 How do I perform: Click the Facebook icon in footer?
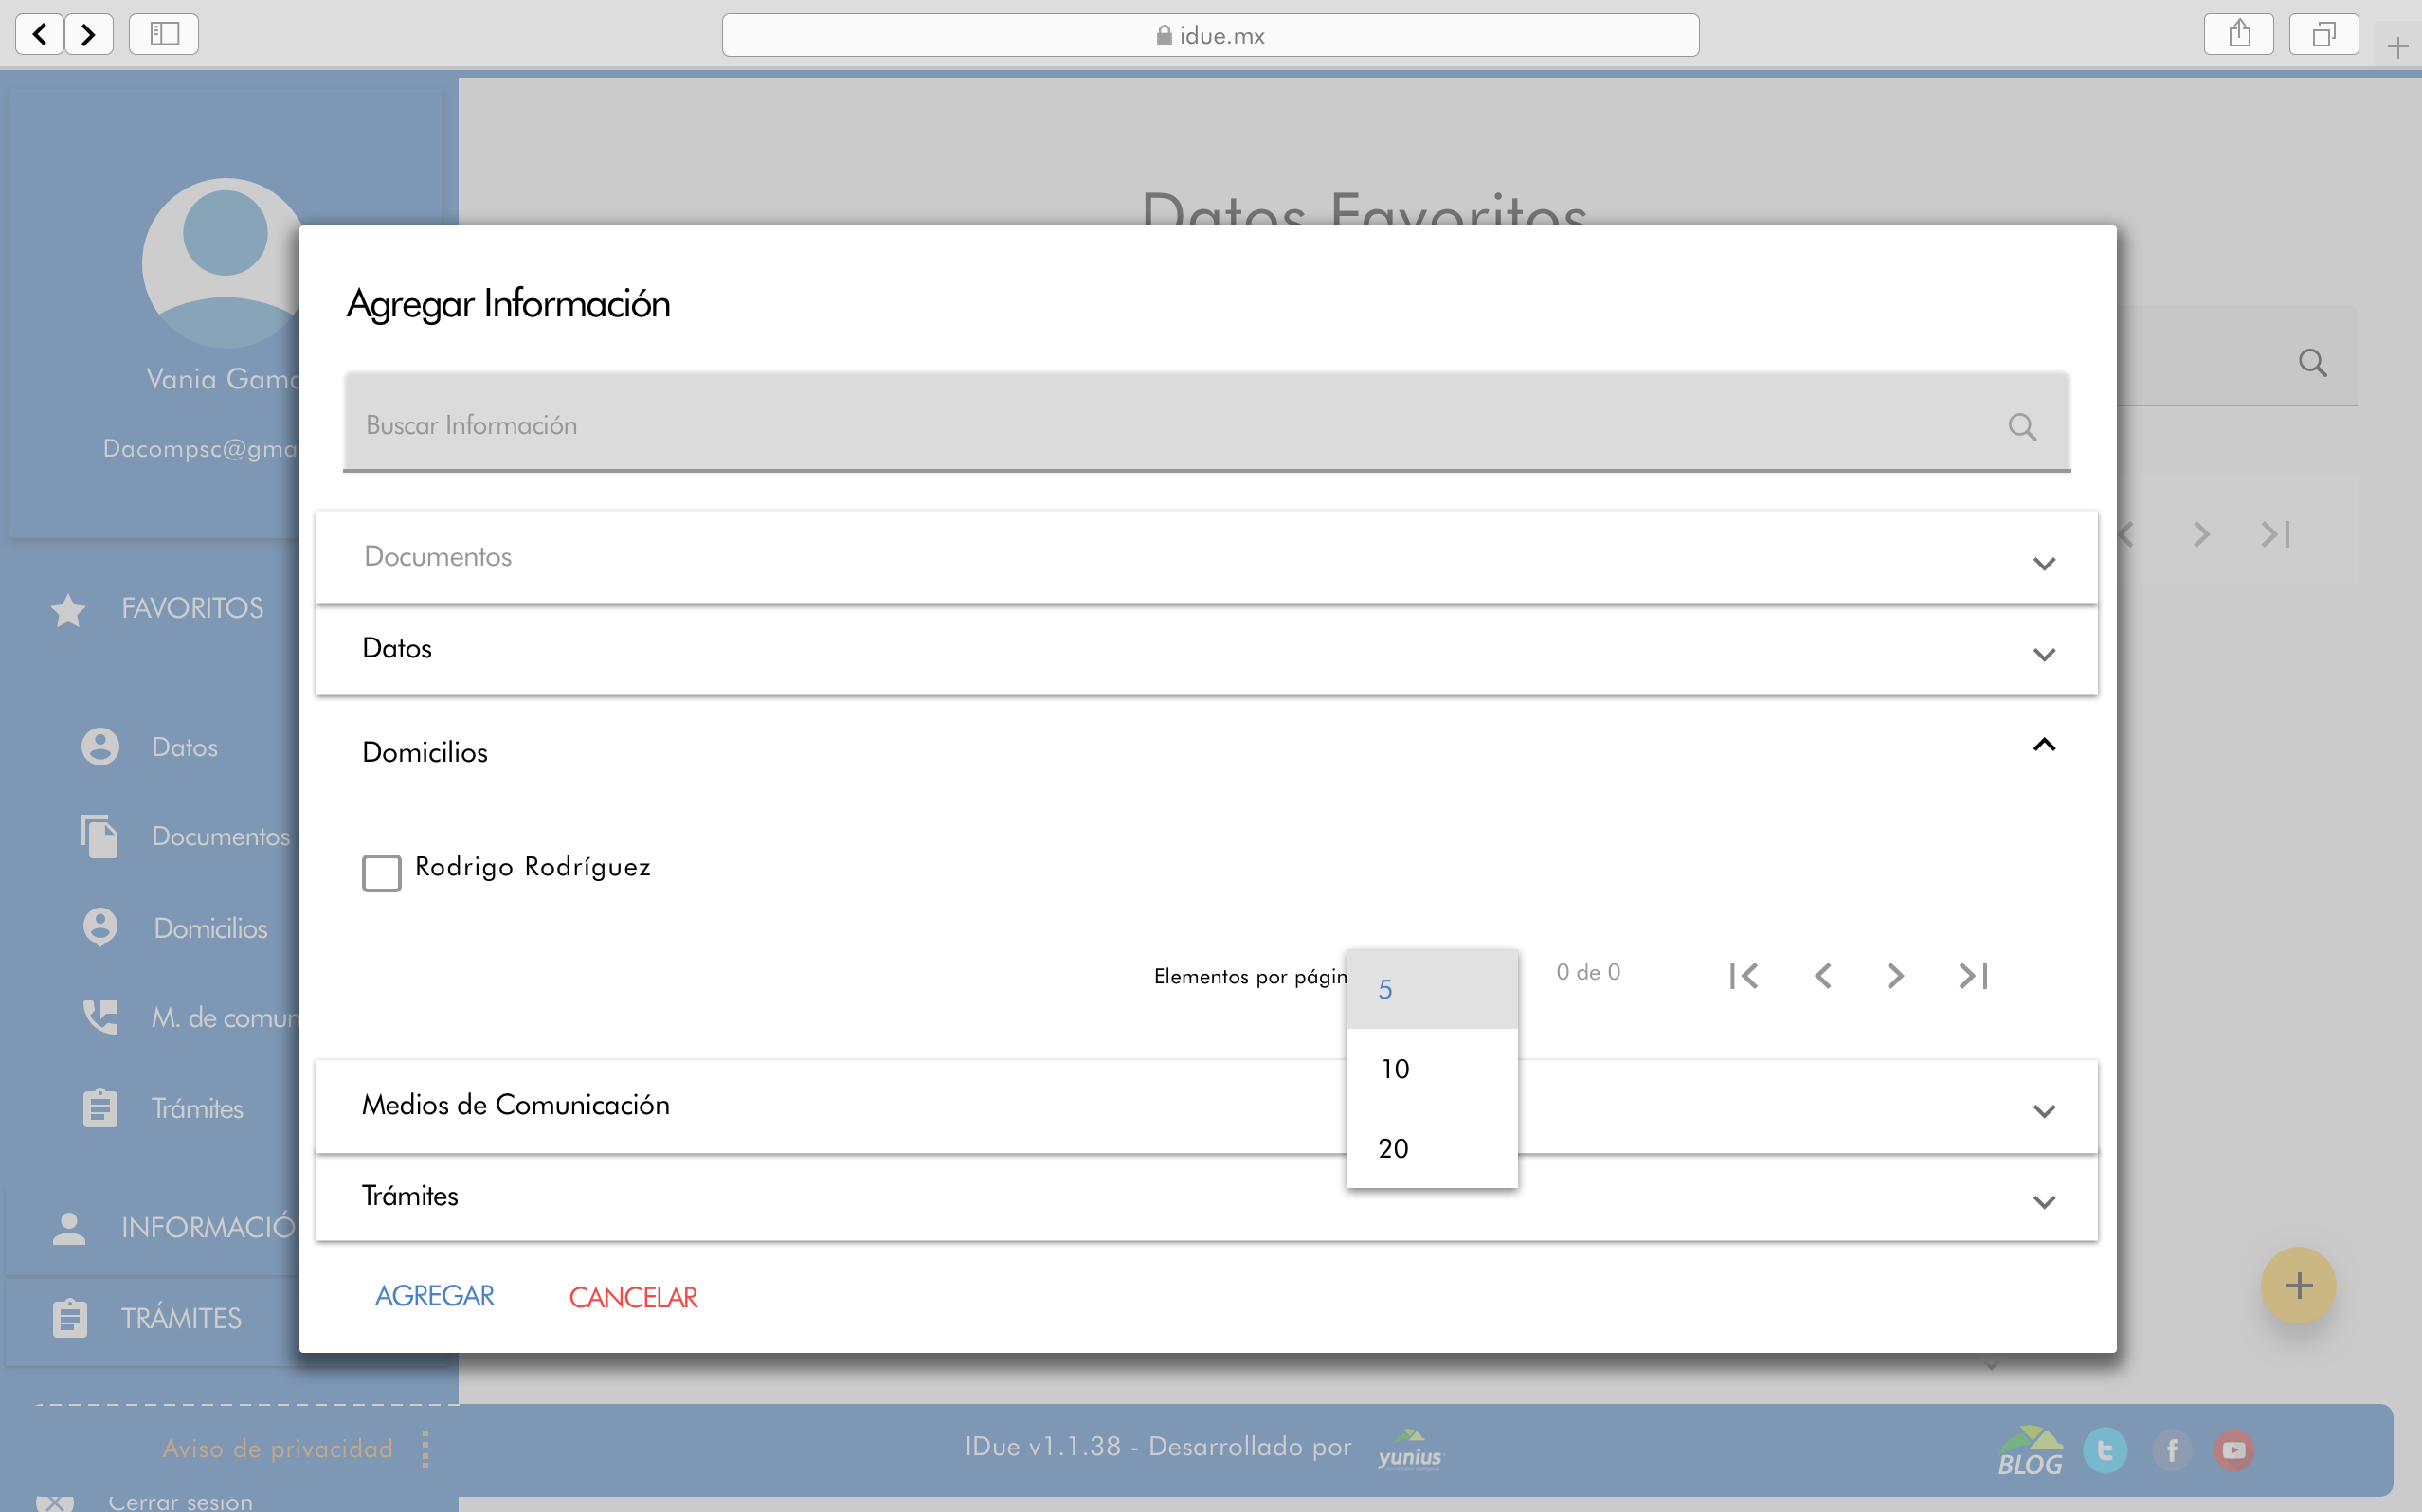coord(2171,1449)
